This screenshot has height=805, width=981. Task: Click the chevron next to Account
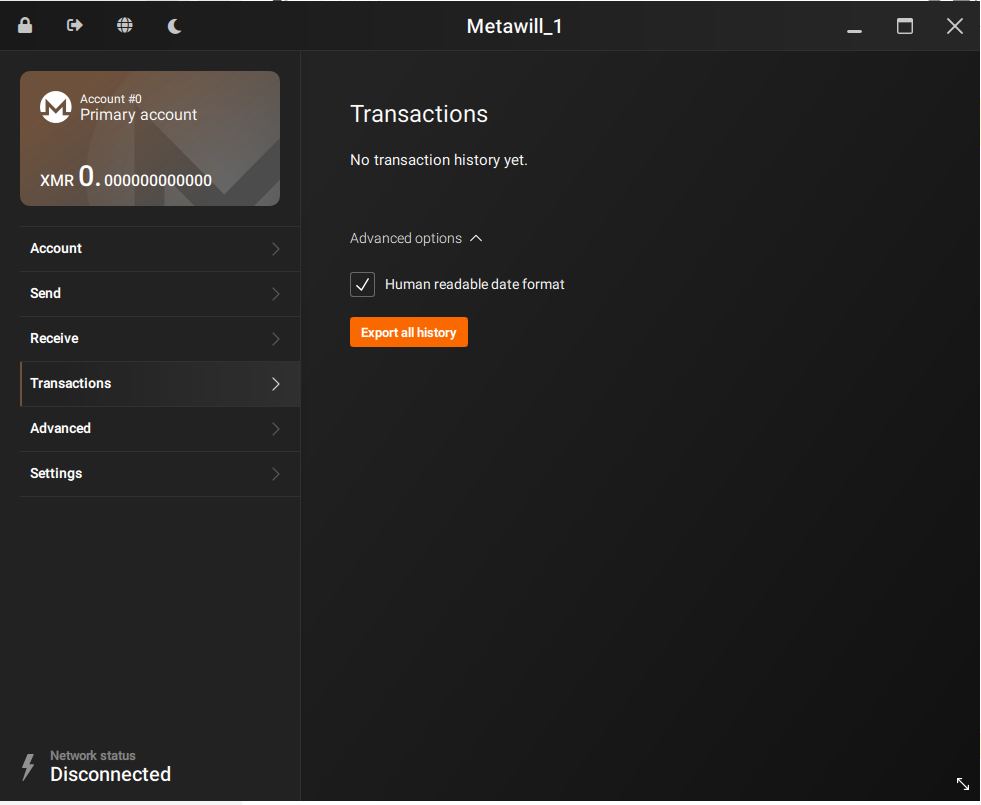coord(276,249)
